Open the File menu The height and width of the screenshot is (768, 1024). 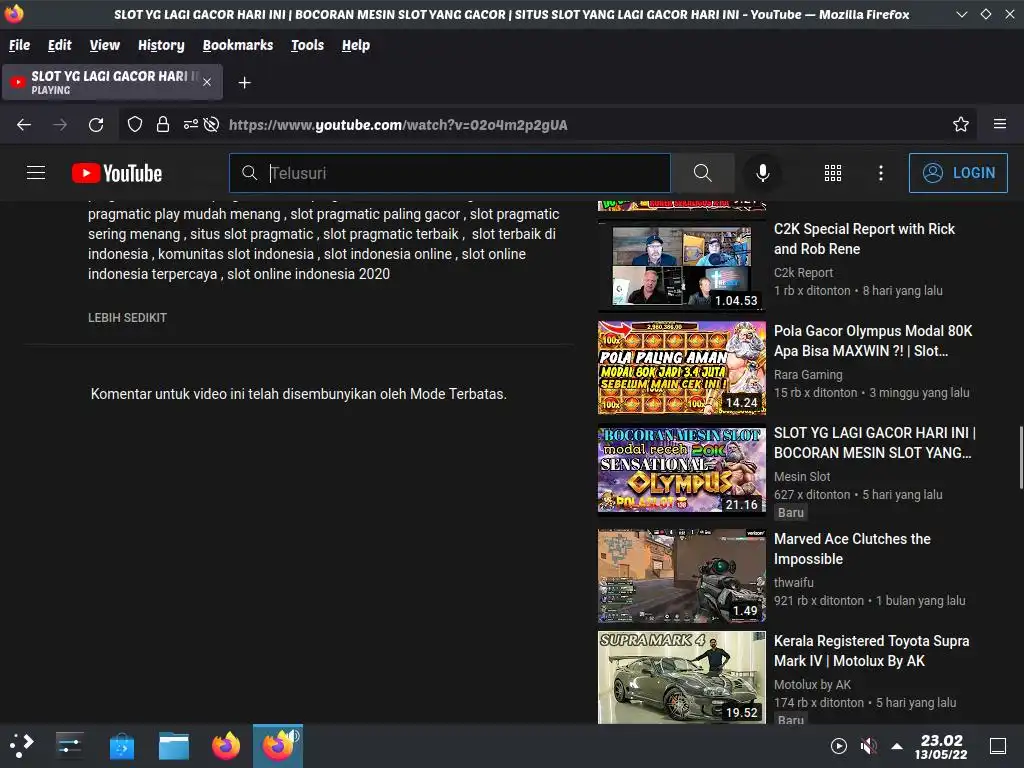pos(20,45)
